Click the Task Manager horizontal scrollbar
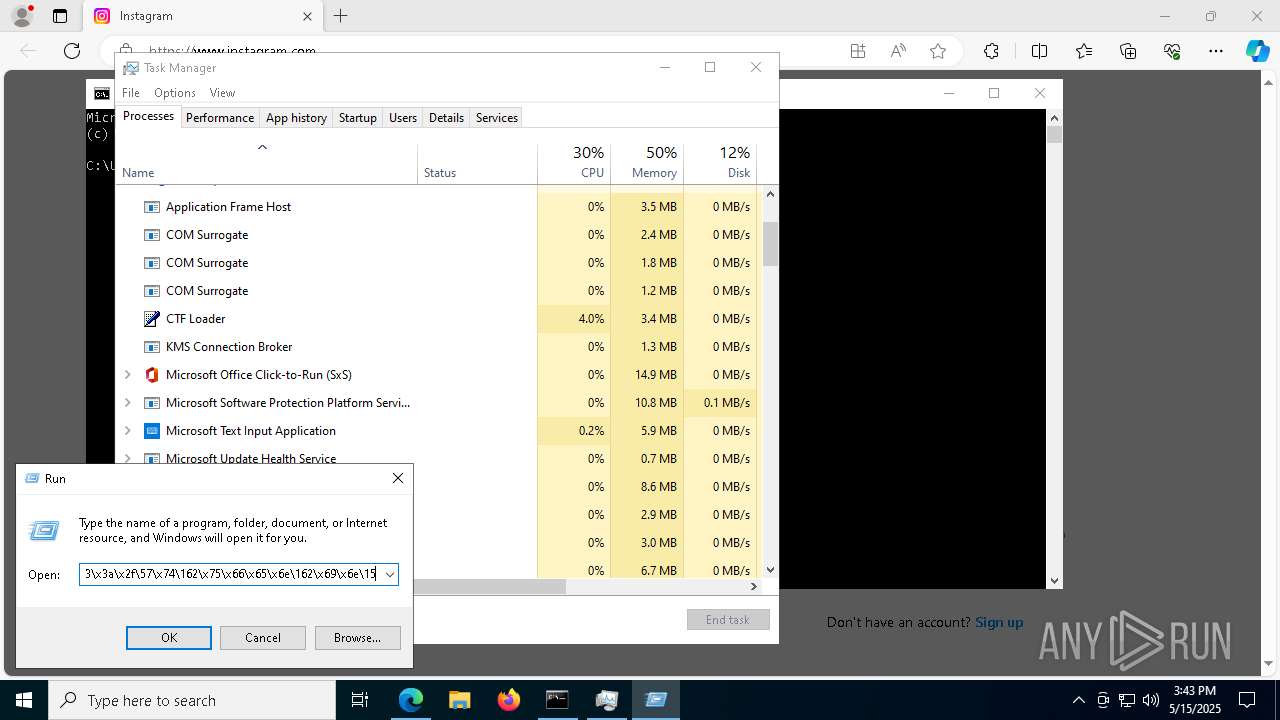 (490, 587)
